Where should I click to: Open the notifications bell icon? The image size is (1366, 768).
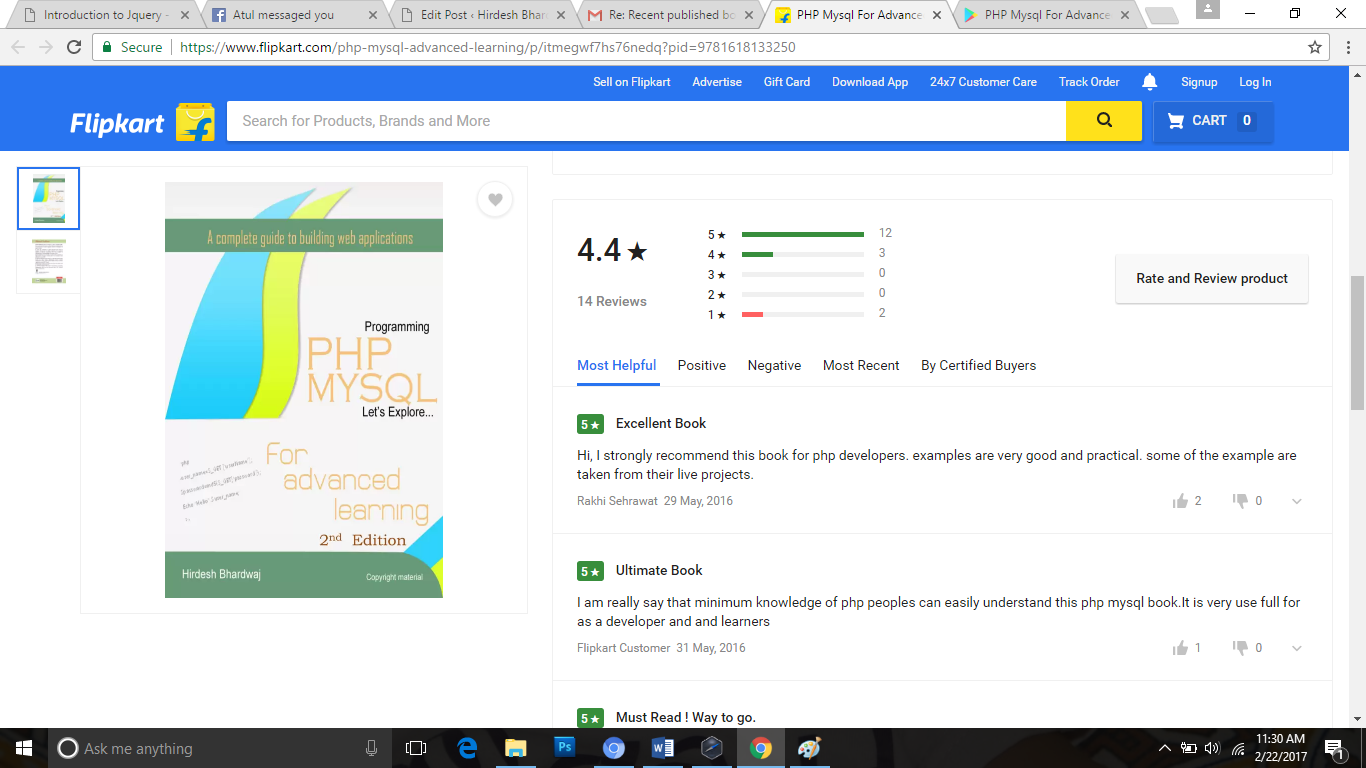1150,82
